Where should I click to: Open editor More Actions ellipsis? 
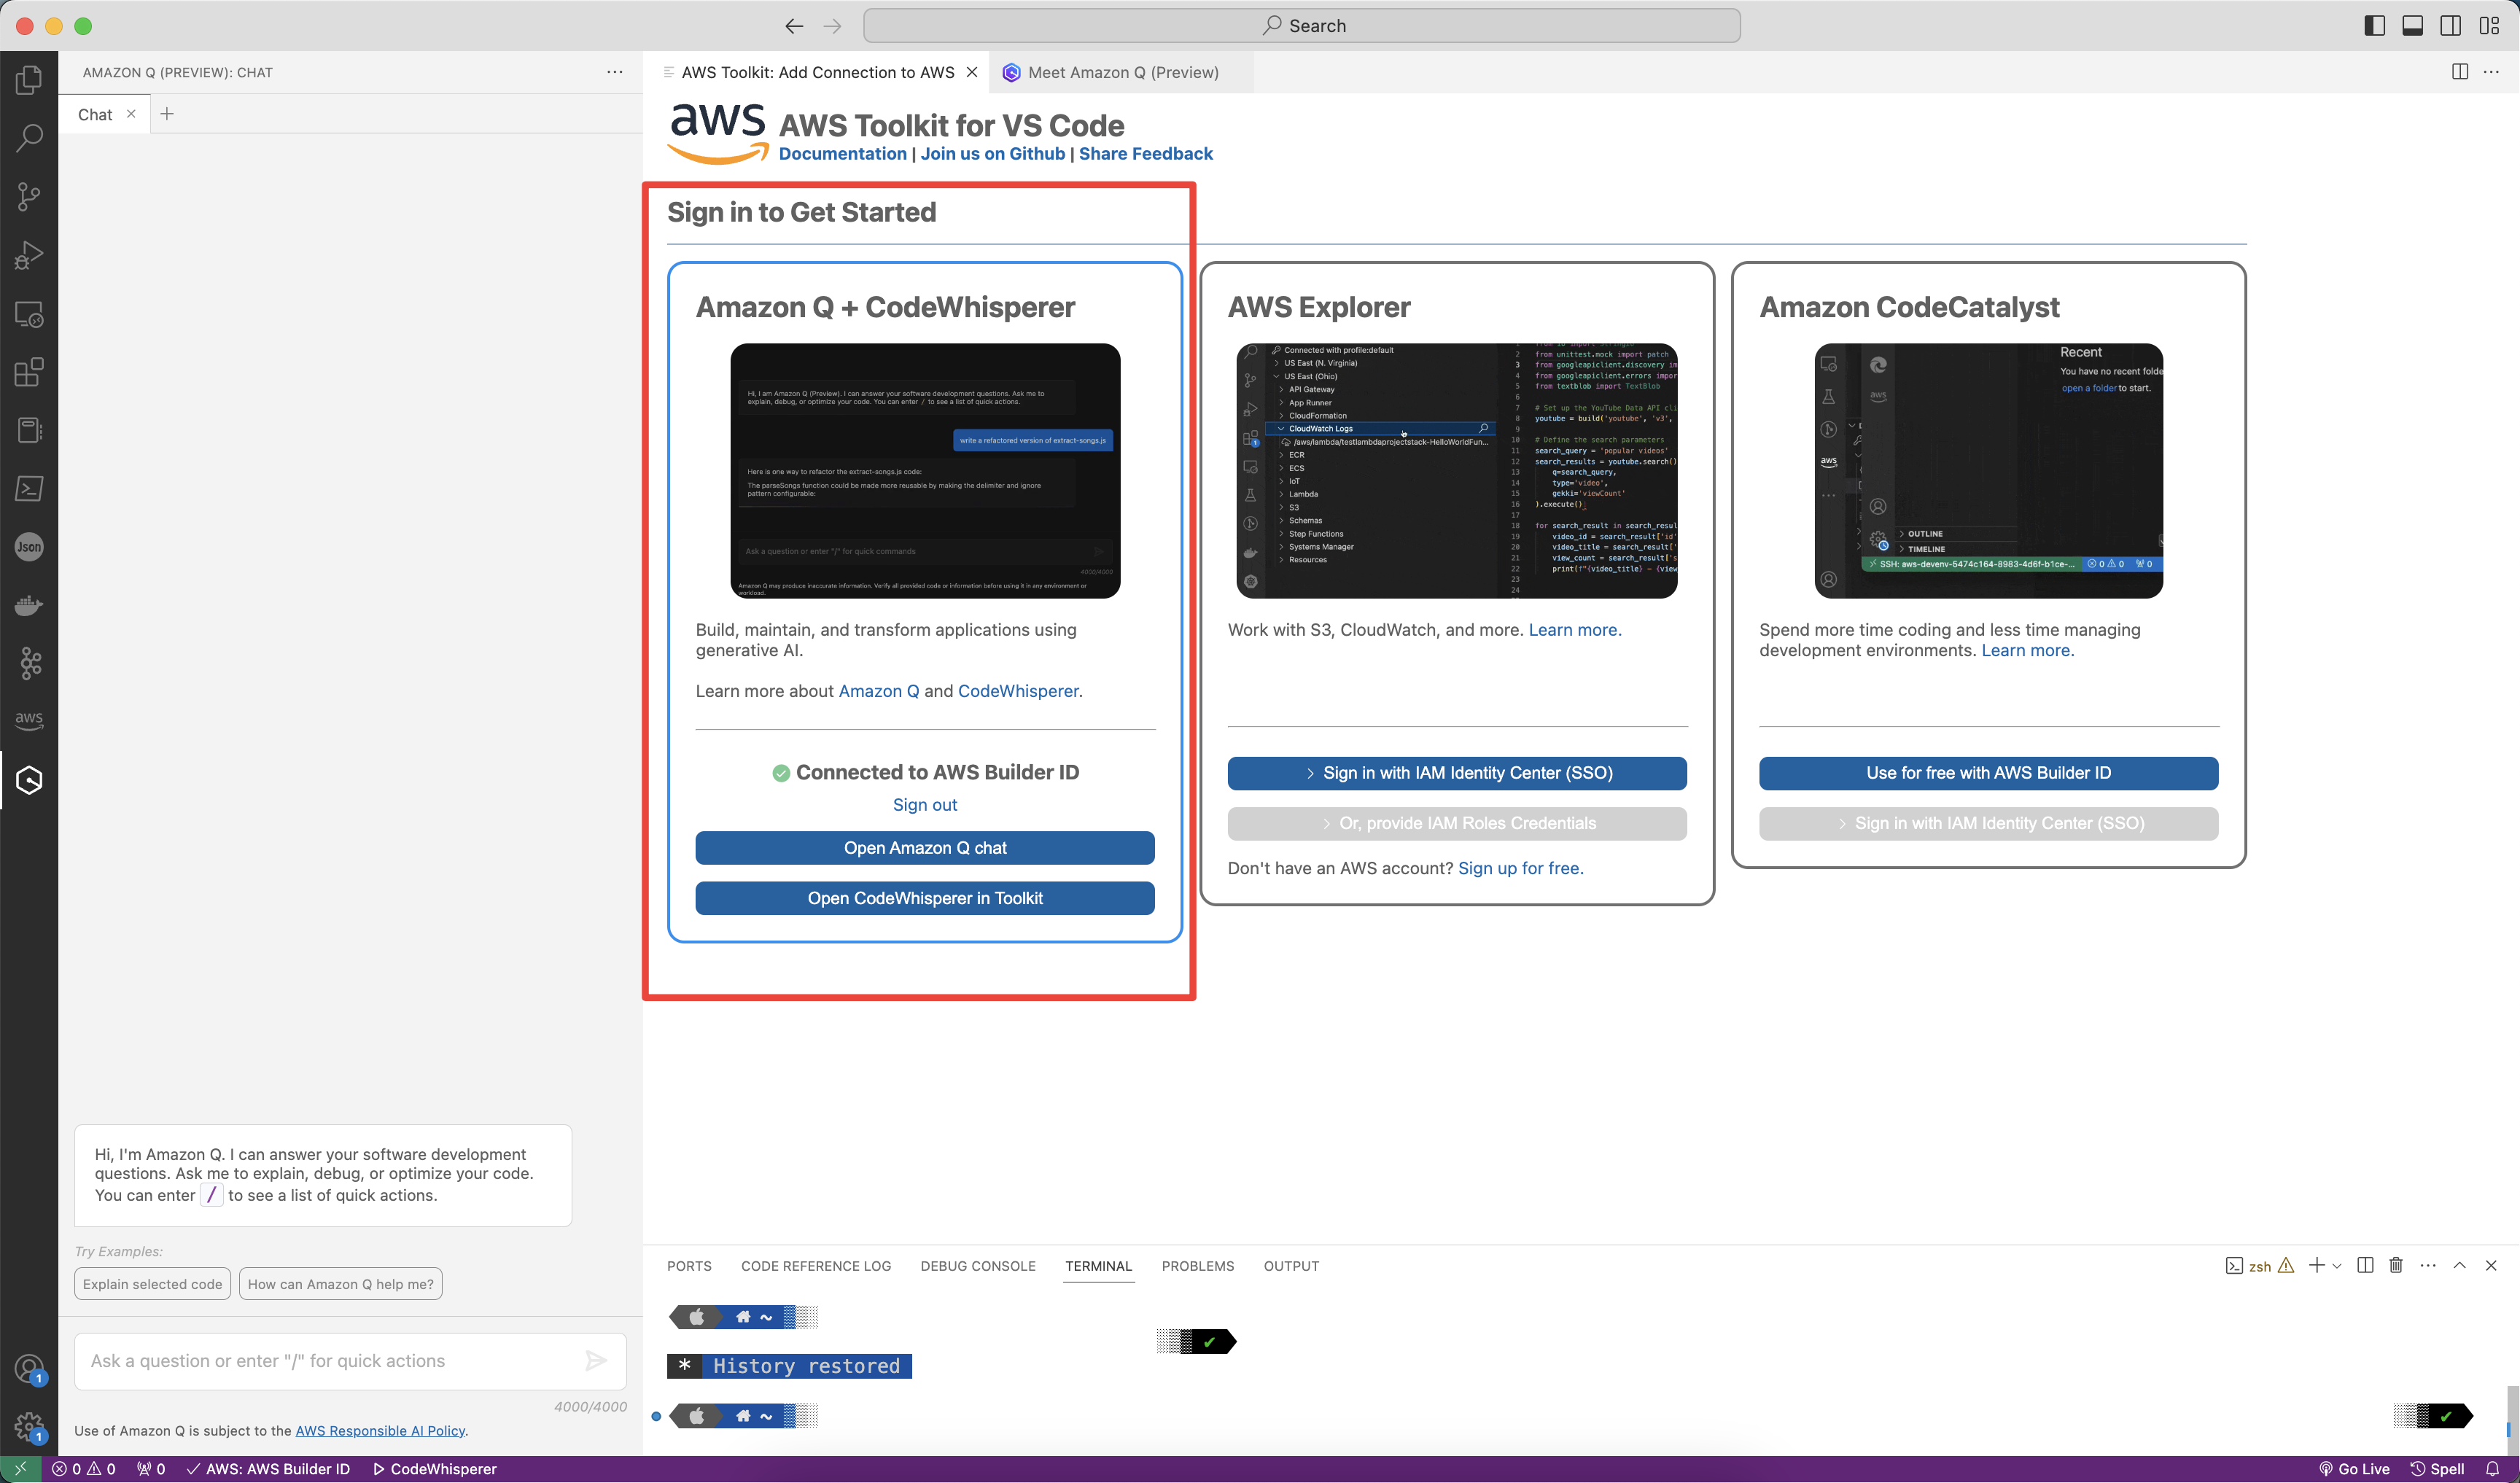coord(2491,71)
